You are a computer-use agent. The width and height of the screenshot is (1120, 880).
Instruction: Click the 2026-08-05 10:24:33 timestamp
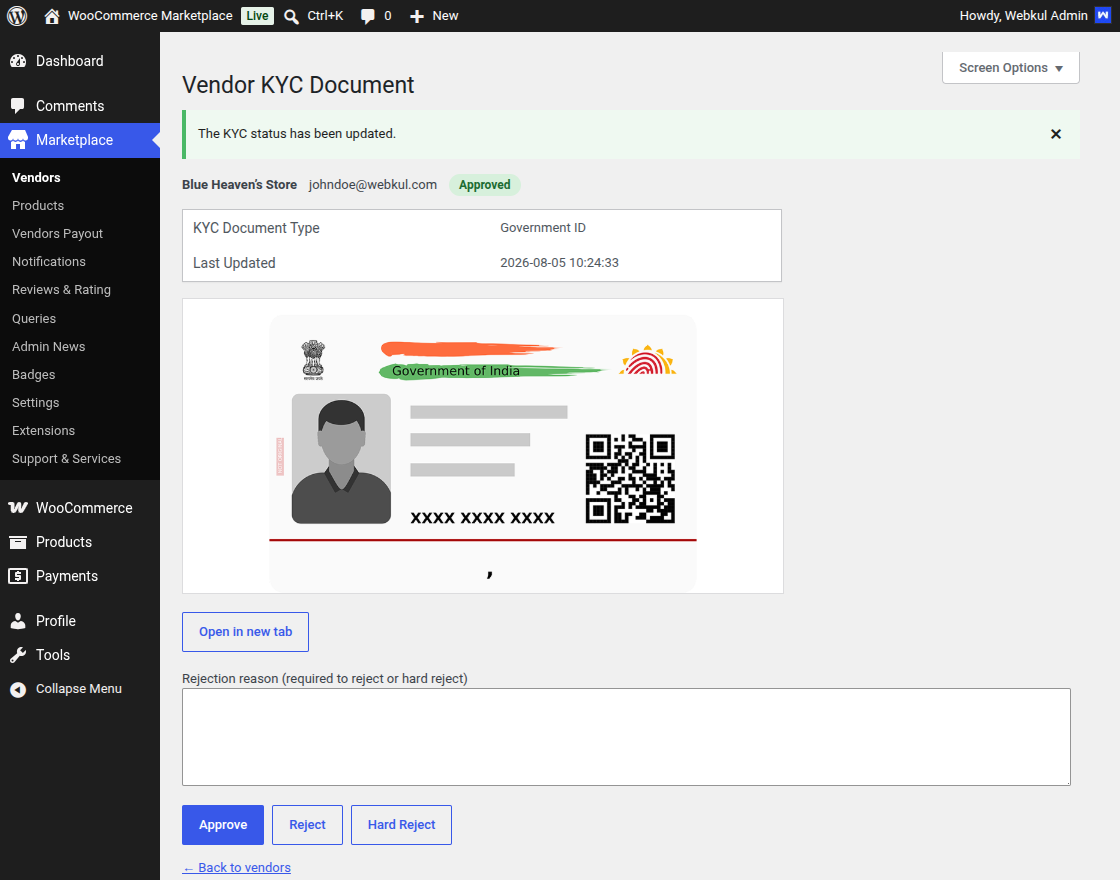pyautogui.click(x=559, y=263)
